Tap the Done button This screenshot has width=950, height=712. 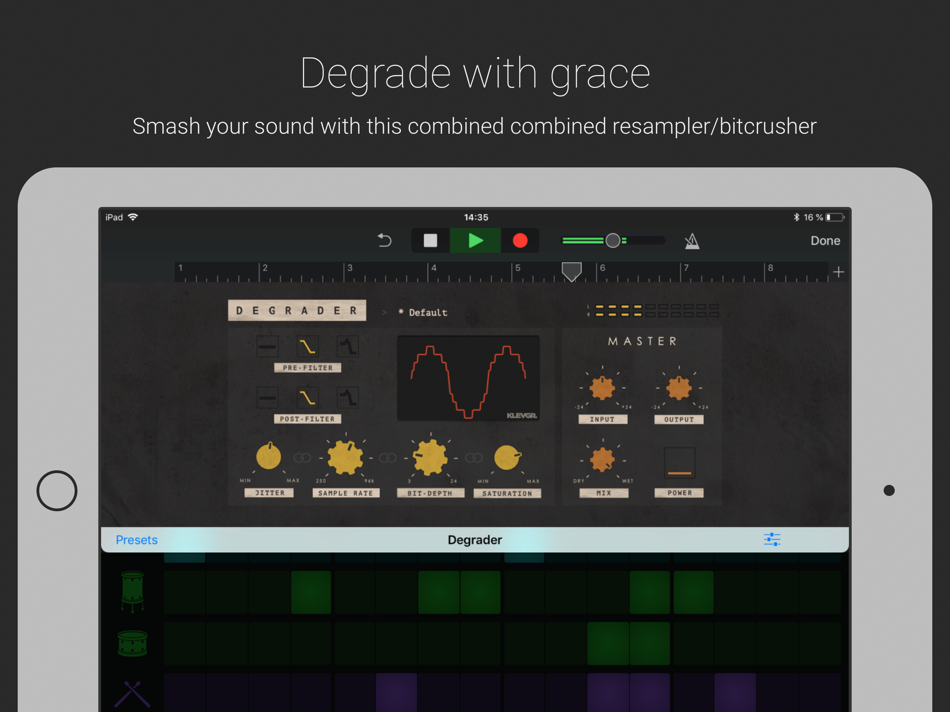point(825,241)
